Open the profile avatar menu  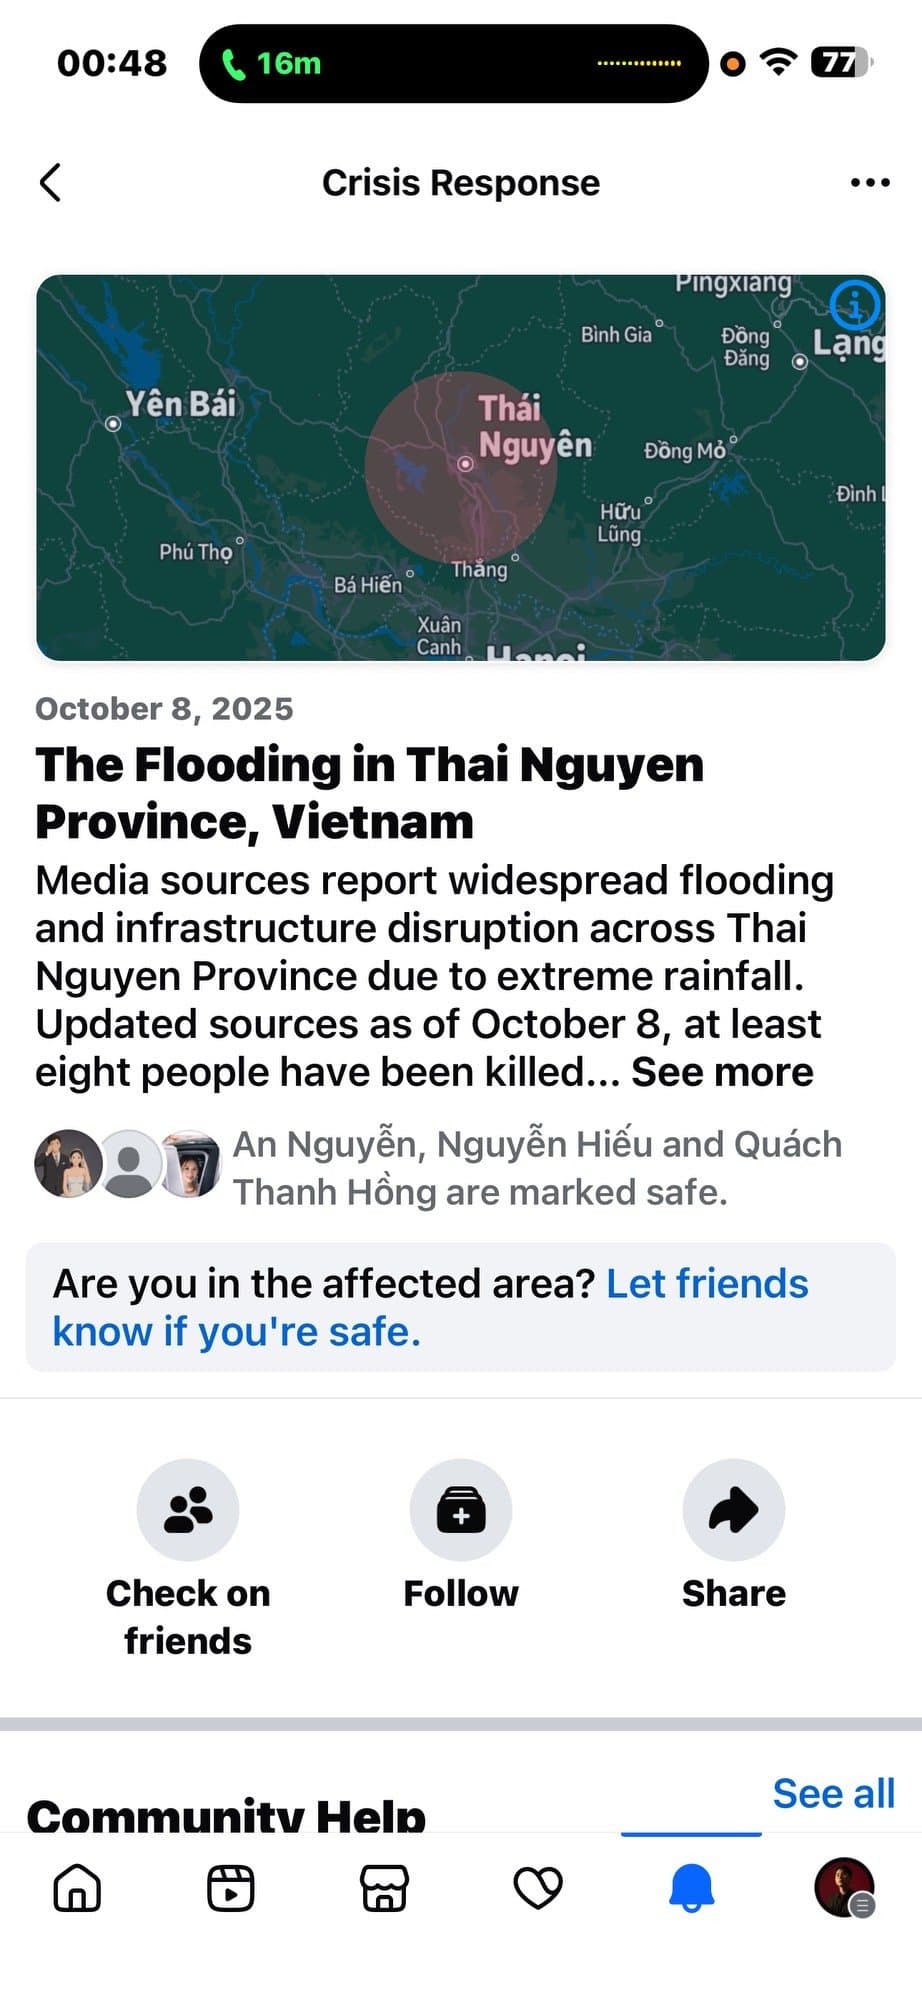click(x=845, y=1888)
